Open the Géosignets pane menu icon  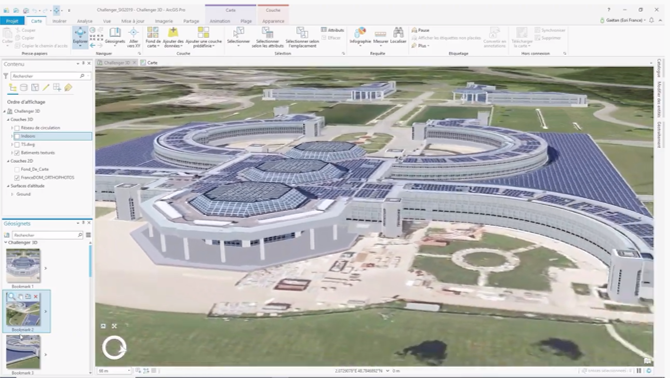point(88,235)
